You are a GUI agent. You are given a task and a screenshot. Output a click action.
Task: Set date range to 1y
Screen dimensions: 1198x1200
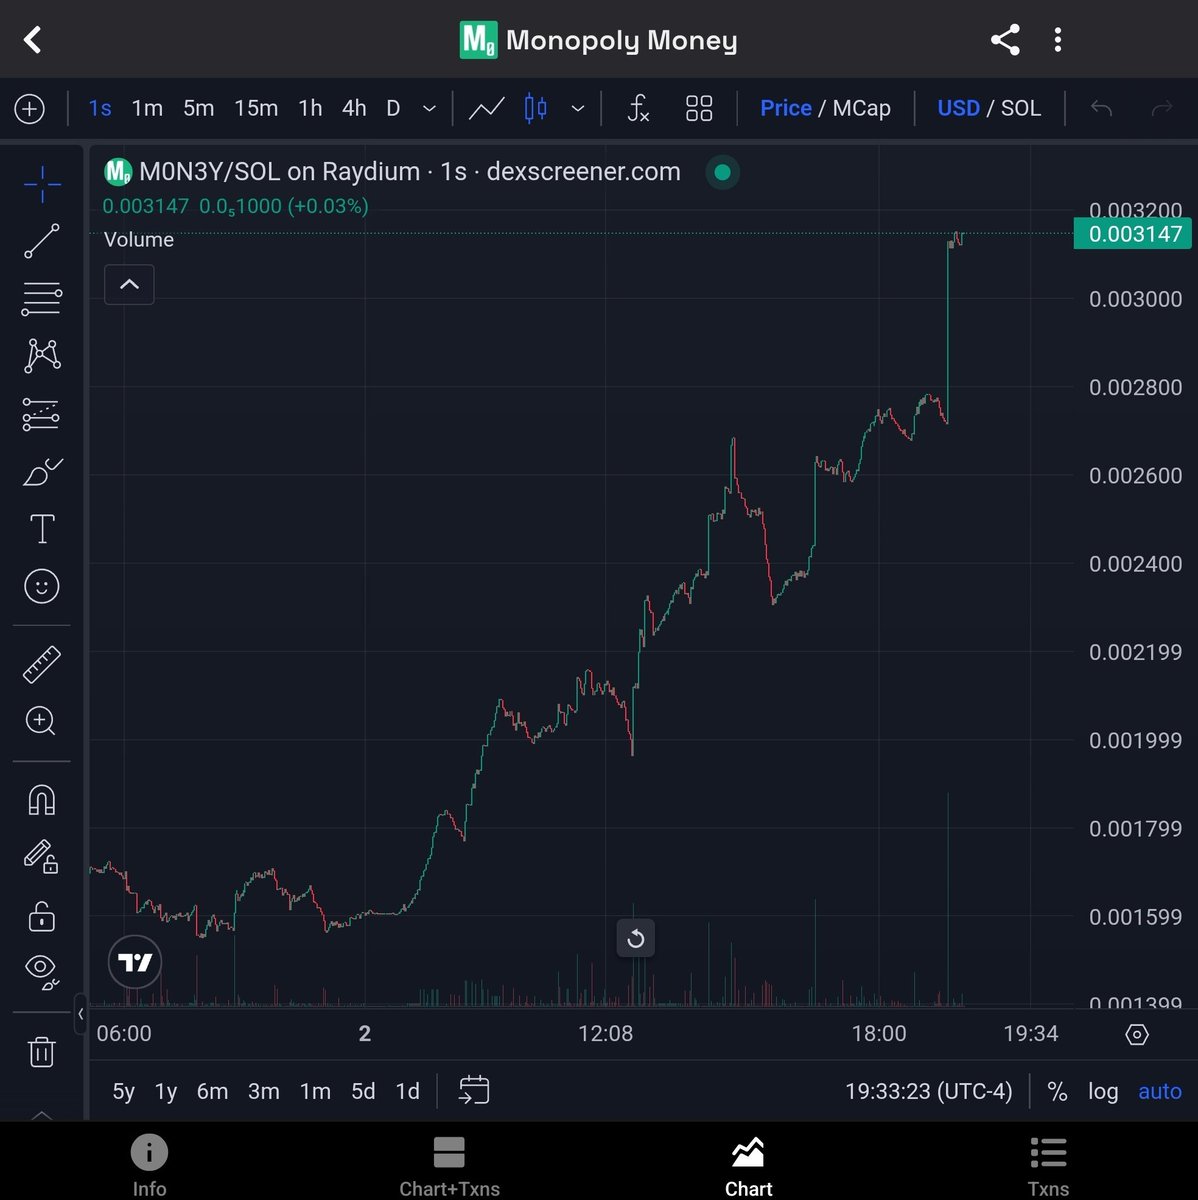pyautogui.click(x=166, y=1091)
